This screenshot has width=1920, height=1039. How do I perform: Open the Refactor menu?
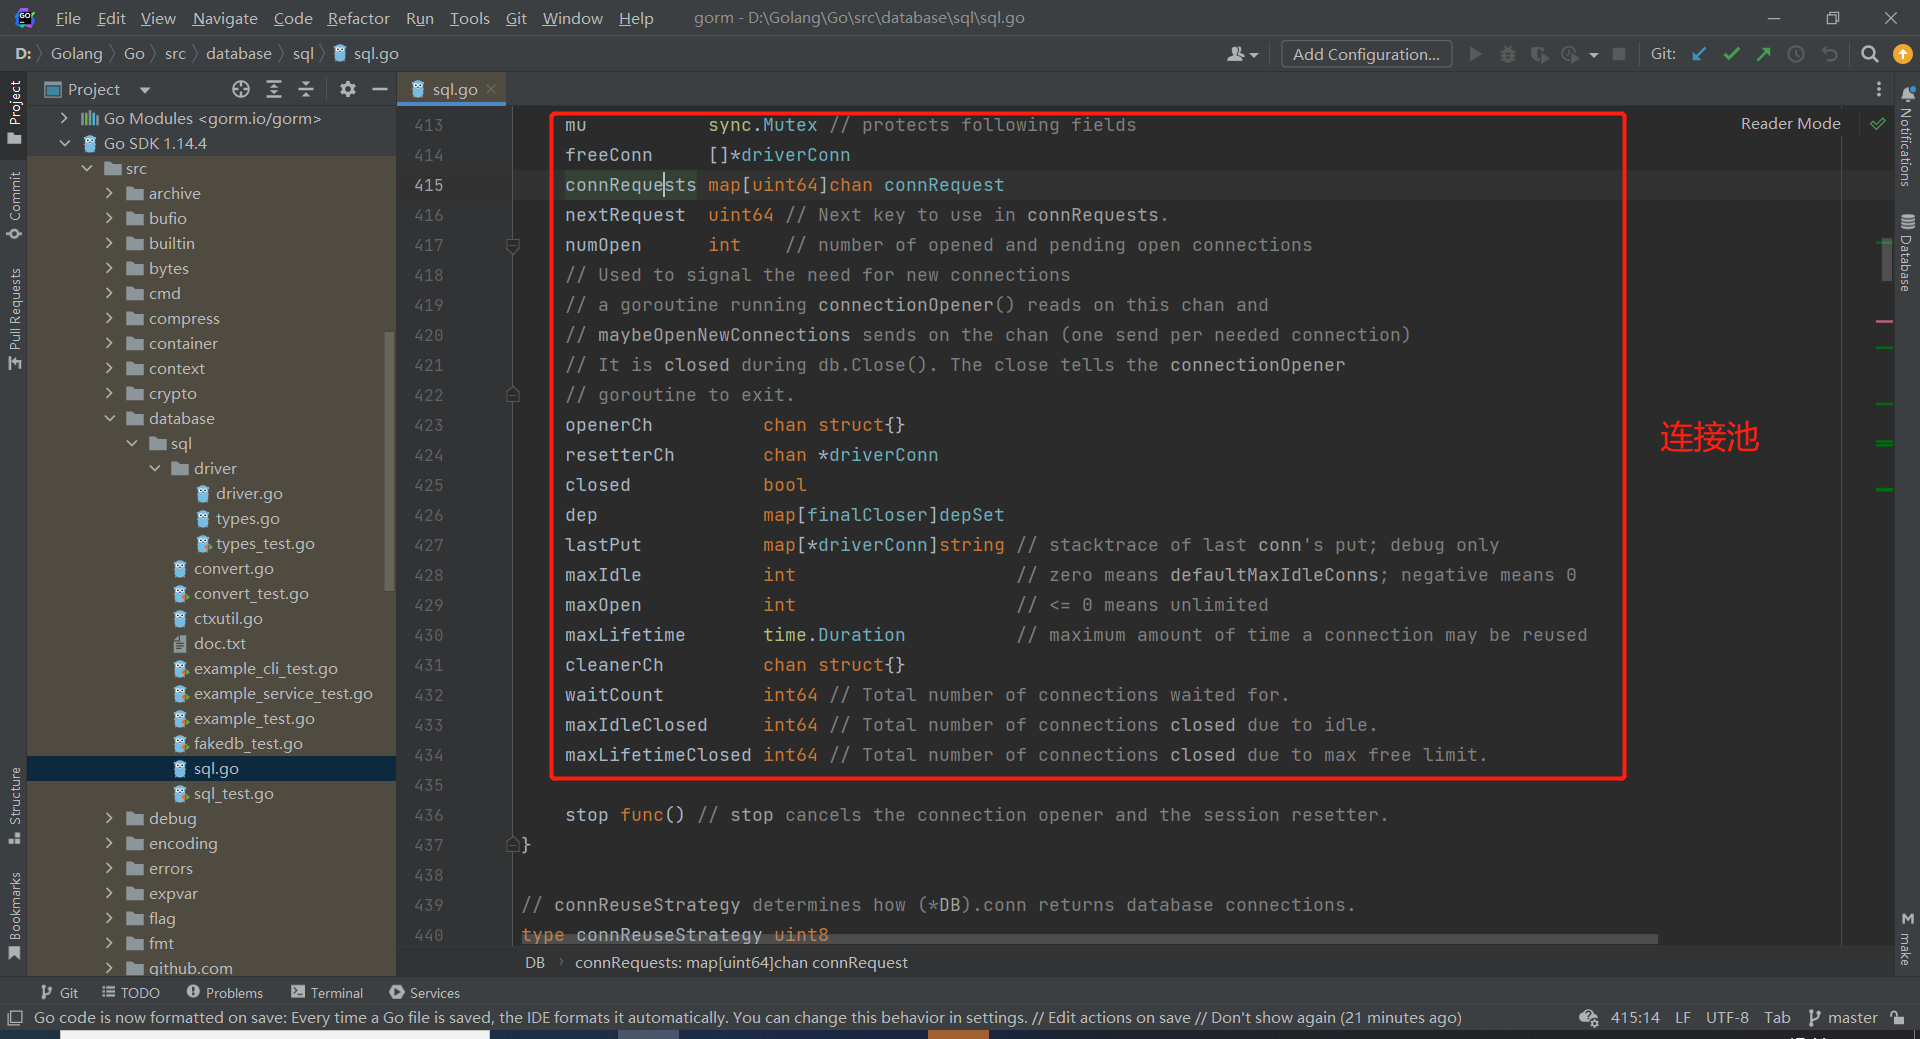pyautogui.click(x=358, y=18)
